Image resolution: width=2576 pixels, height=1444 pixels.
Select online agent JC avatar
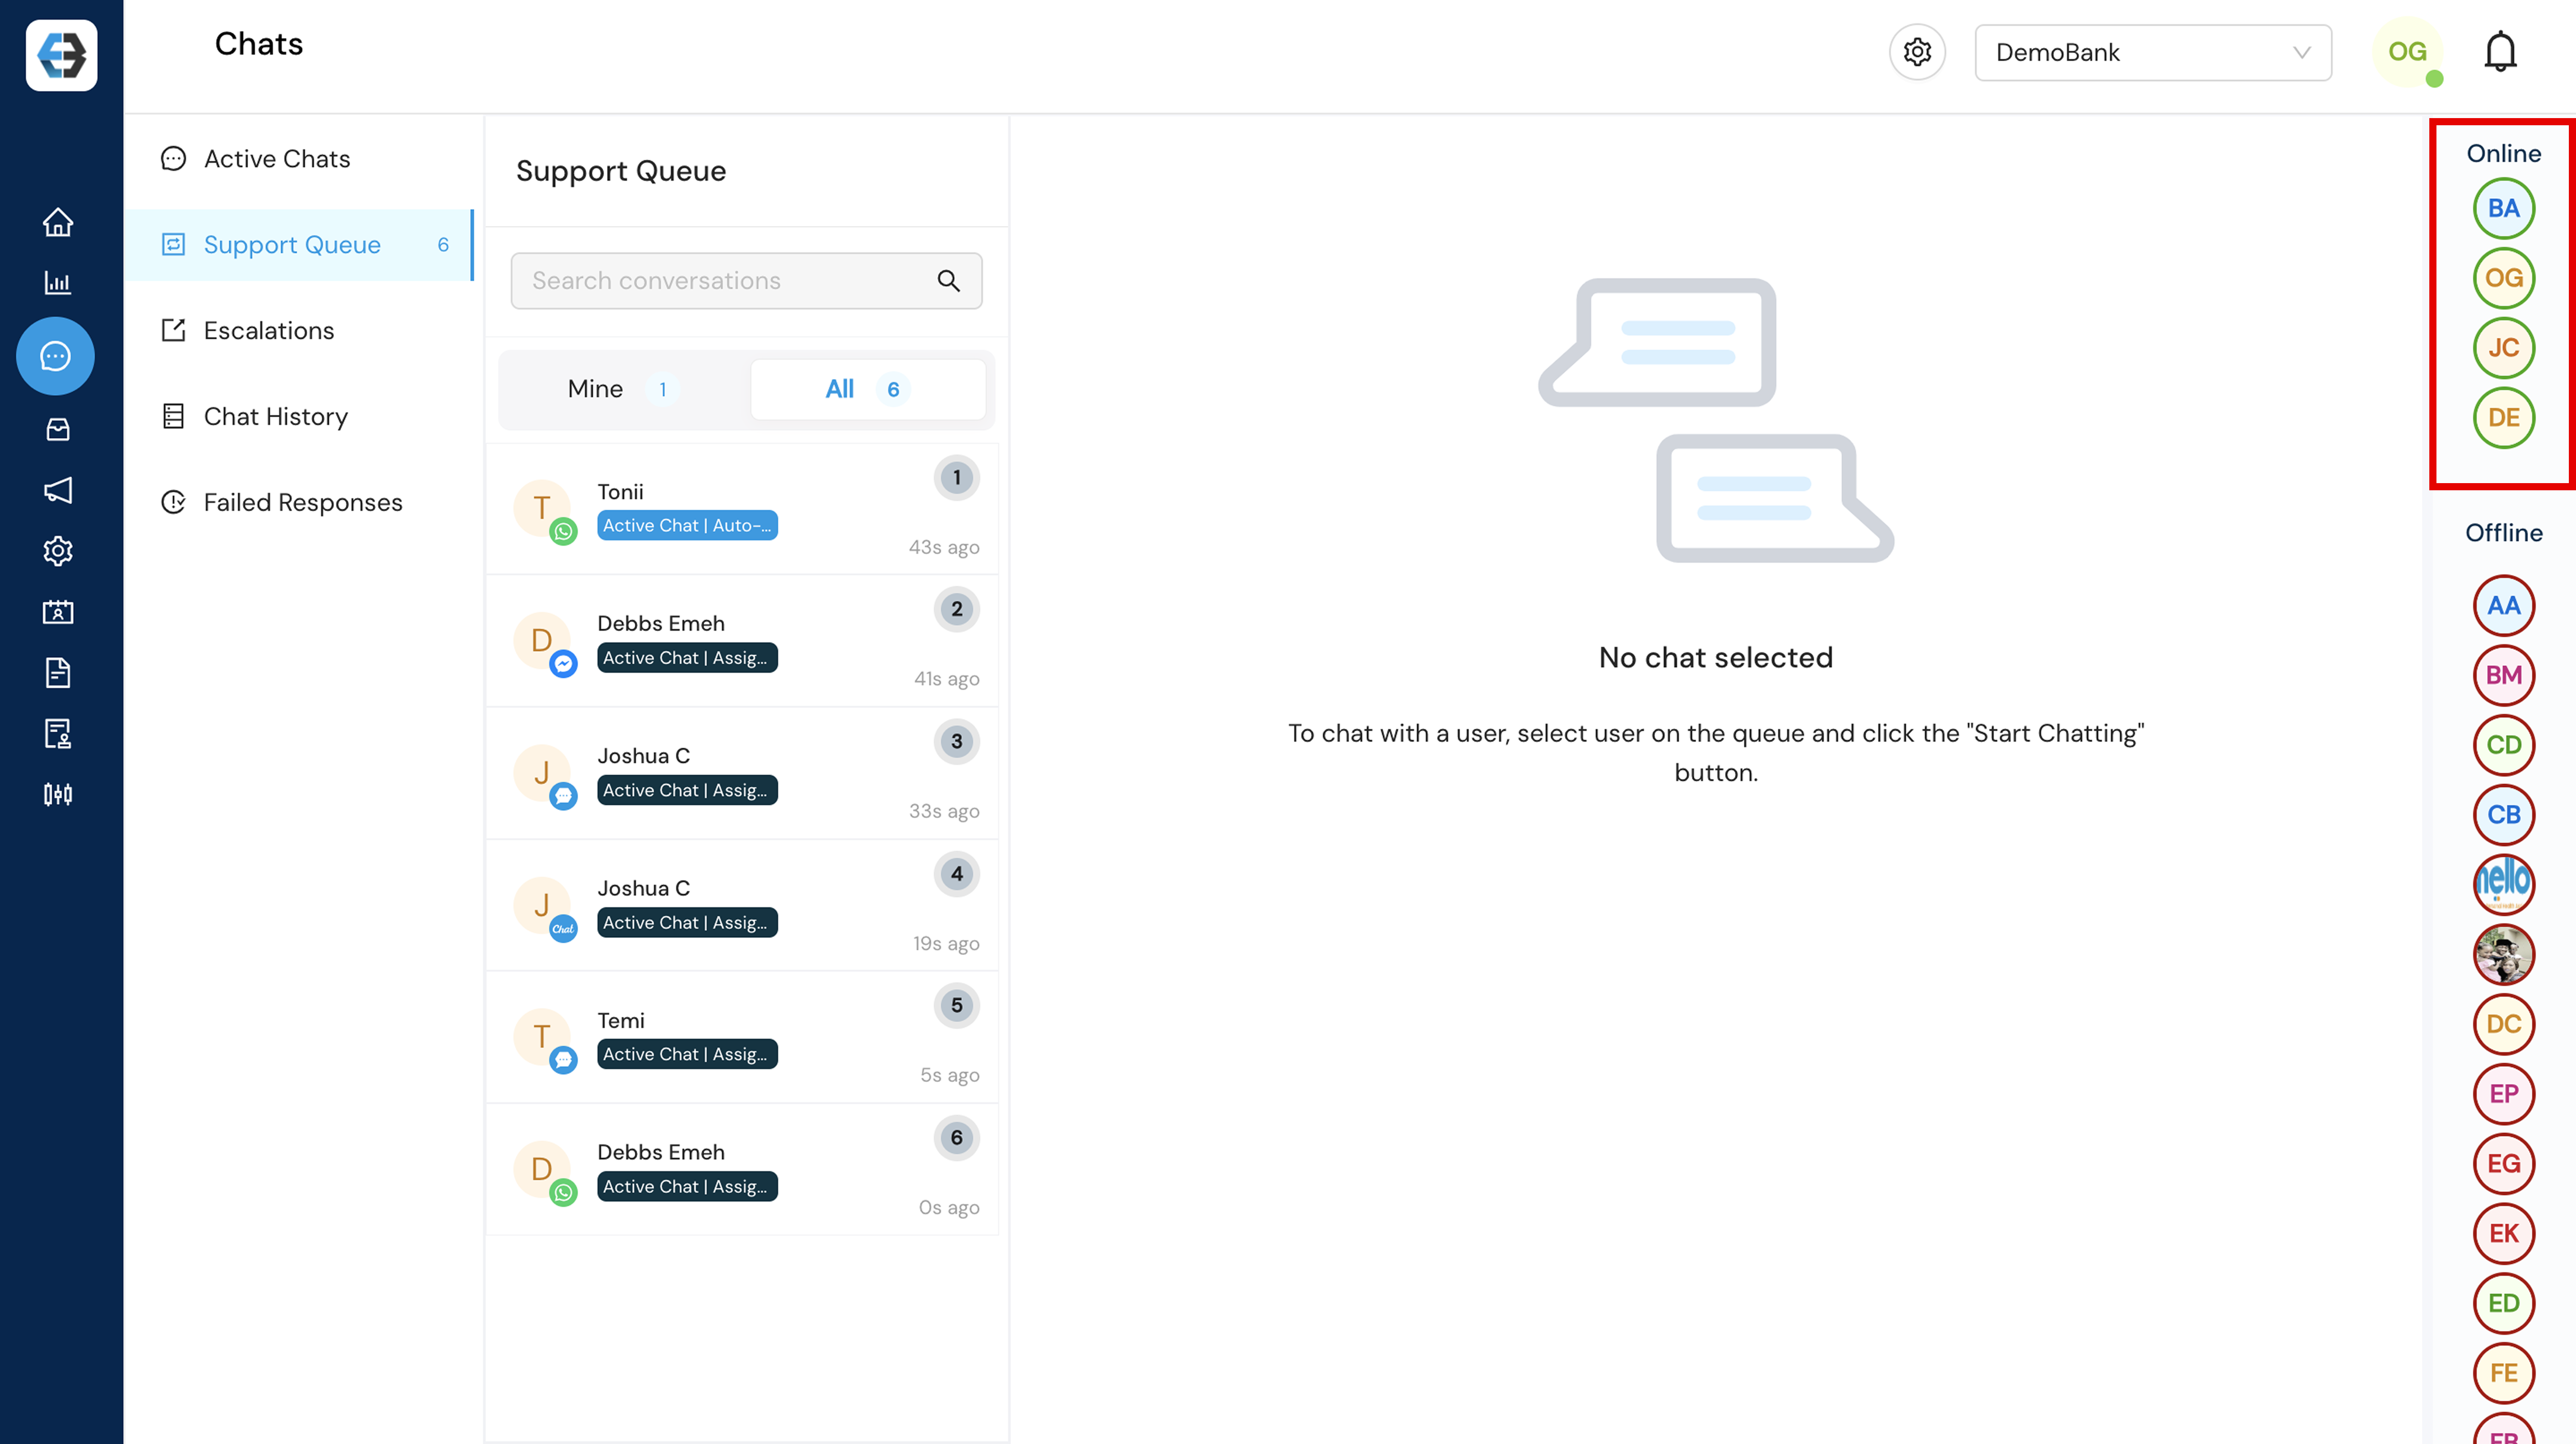2503,348
